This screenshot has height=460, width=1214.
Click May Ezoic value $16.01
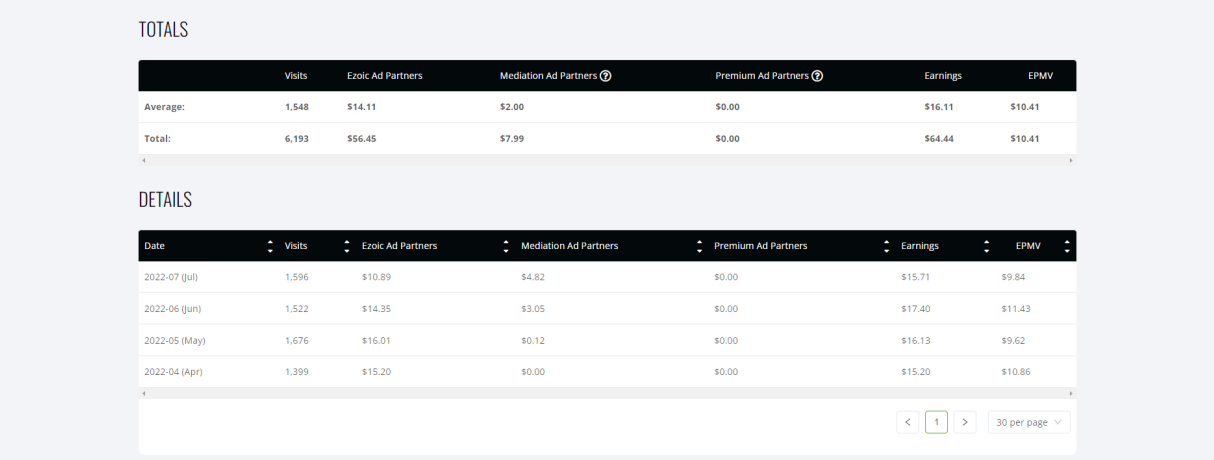(376, 340)
